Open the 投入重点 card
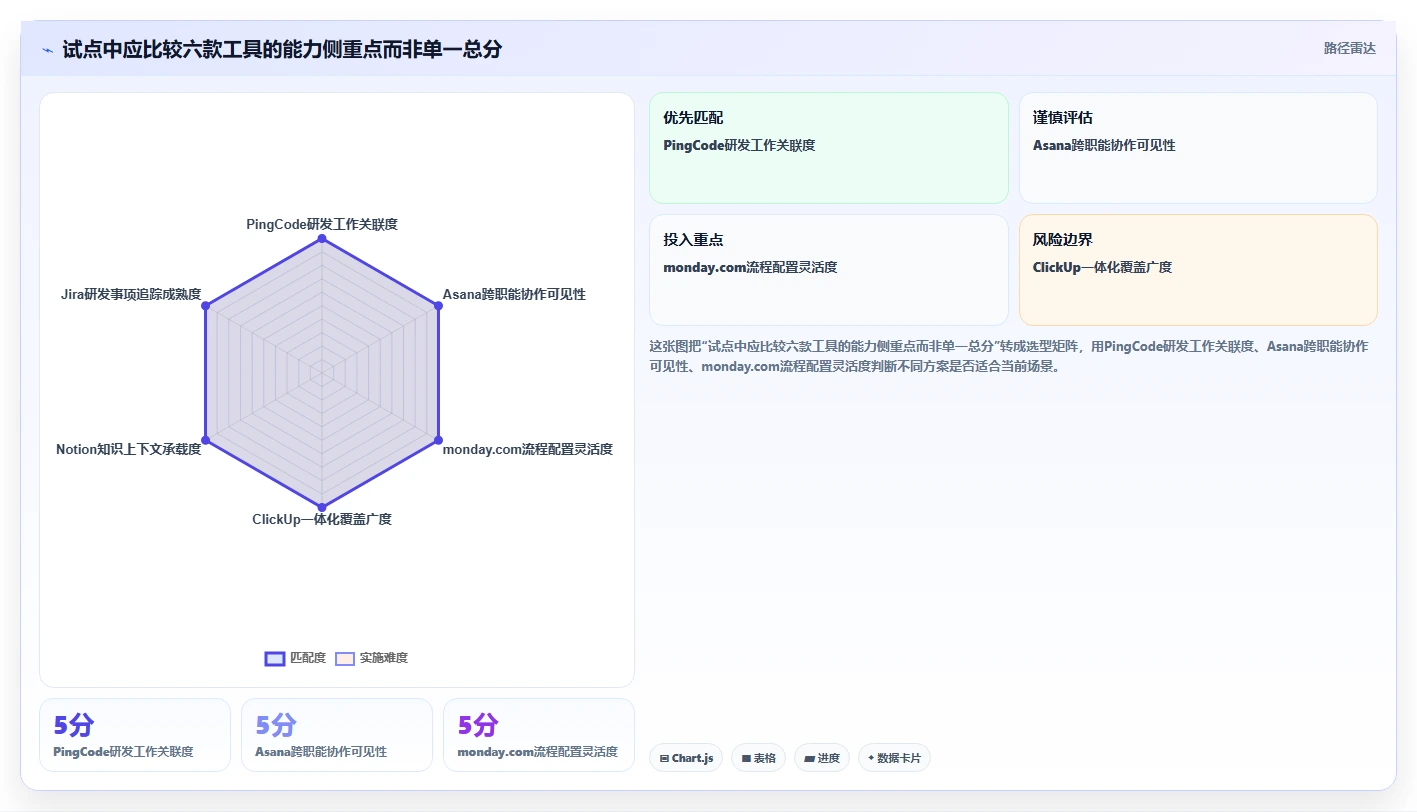 click(x=829, y=270)
